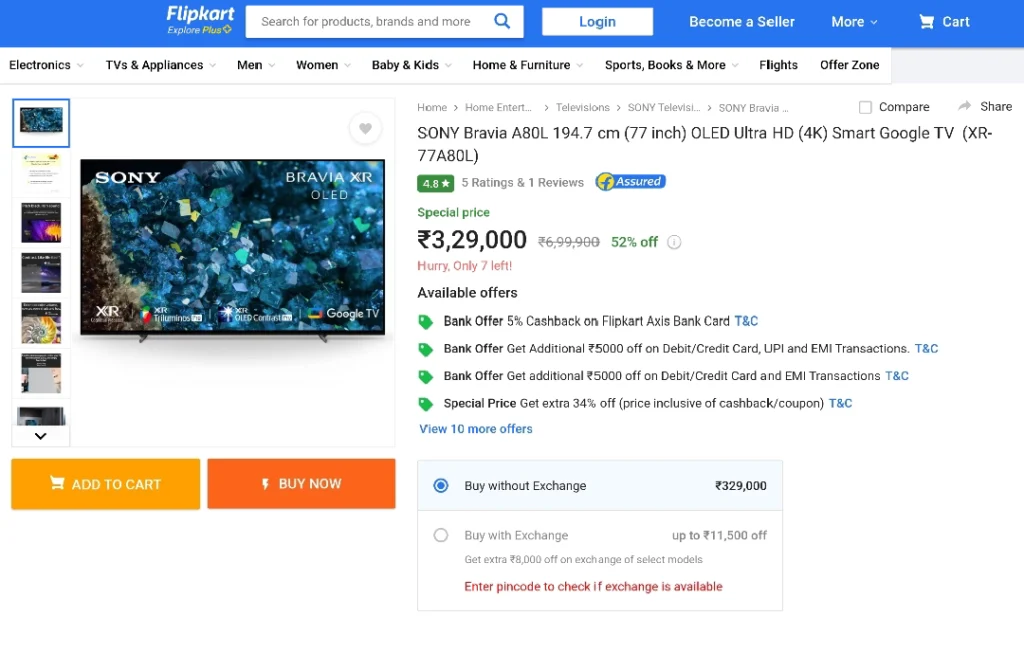The height and width of the screenshot is (653, 1024).
Task: Open the Flights menu item
Action: 778,65
